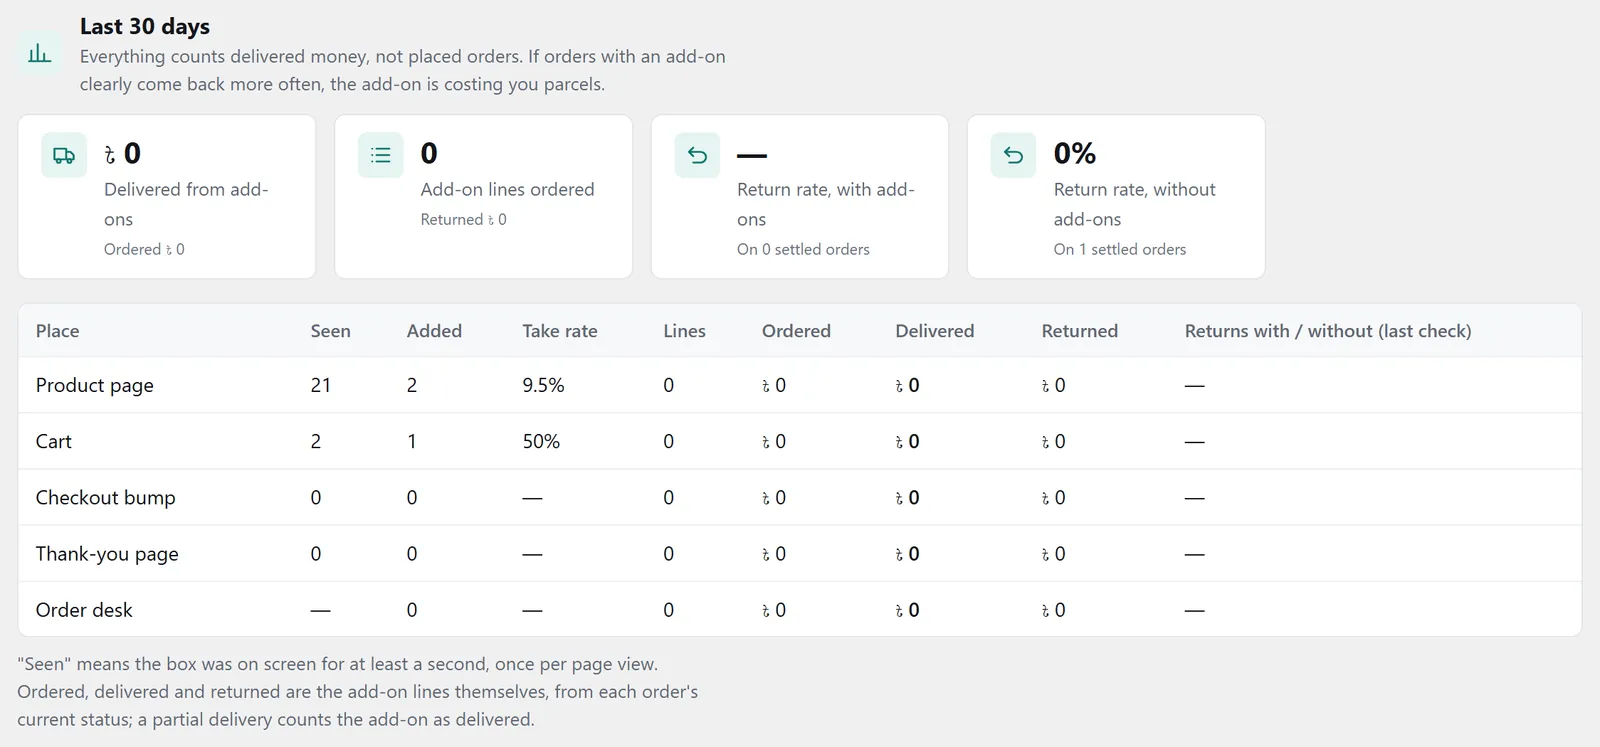
Task: Select the Thank-you page row label
Action: pos(107,554)
